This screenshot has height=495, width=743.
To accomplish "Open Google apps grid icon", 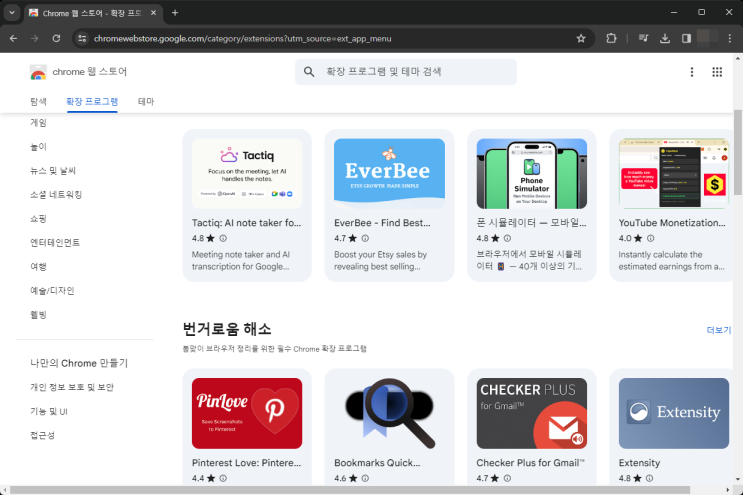I will [x=717, y=72].
